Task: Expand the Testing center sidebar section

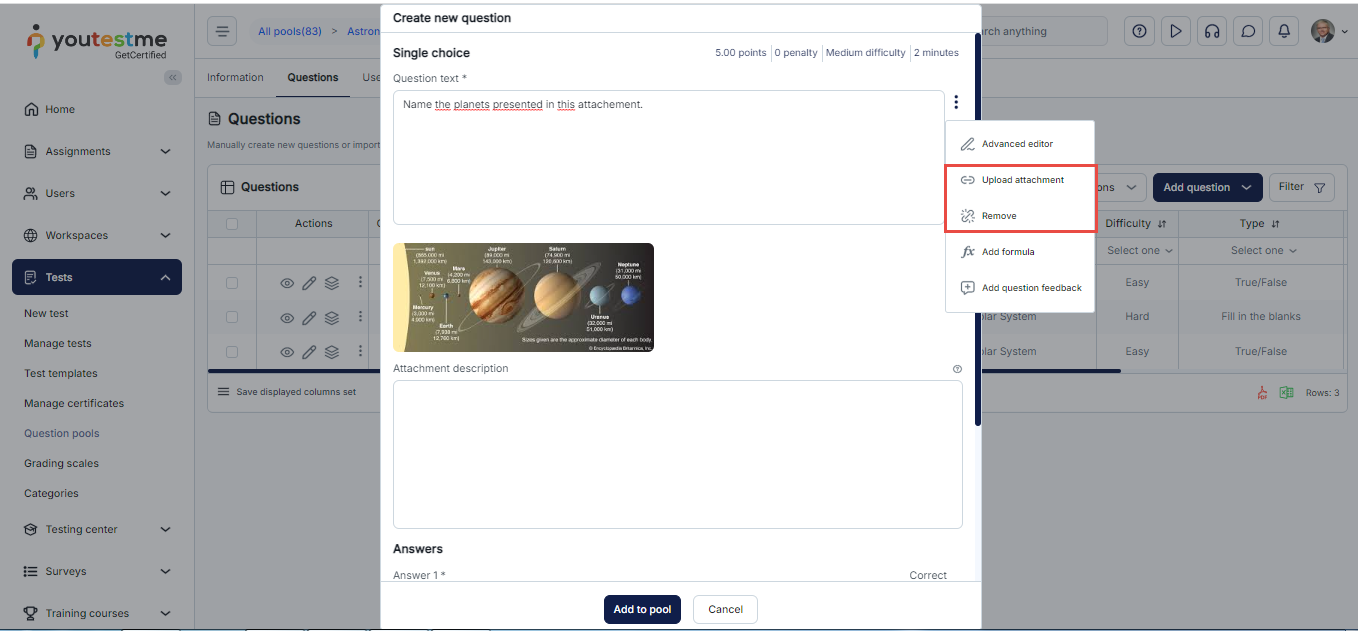Action: (x=97, y=529)
